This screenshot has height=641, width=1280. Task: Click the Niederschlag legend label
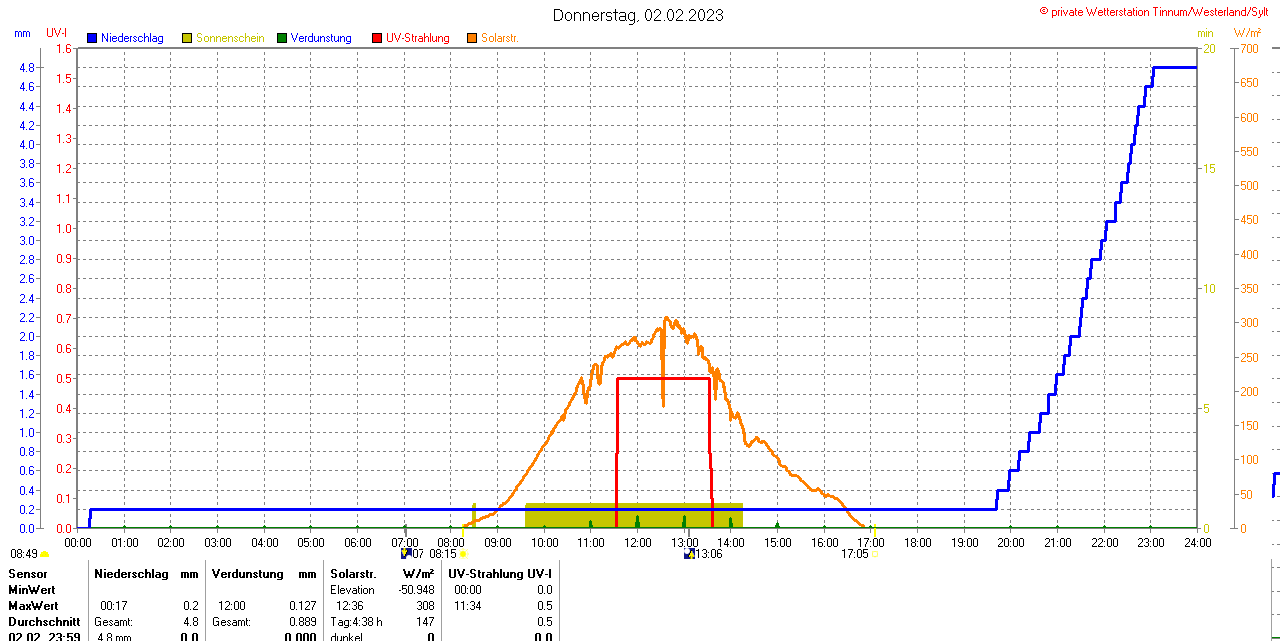coord(132,38)
